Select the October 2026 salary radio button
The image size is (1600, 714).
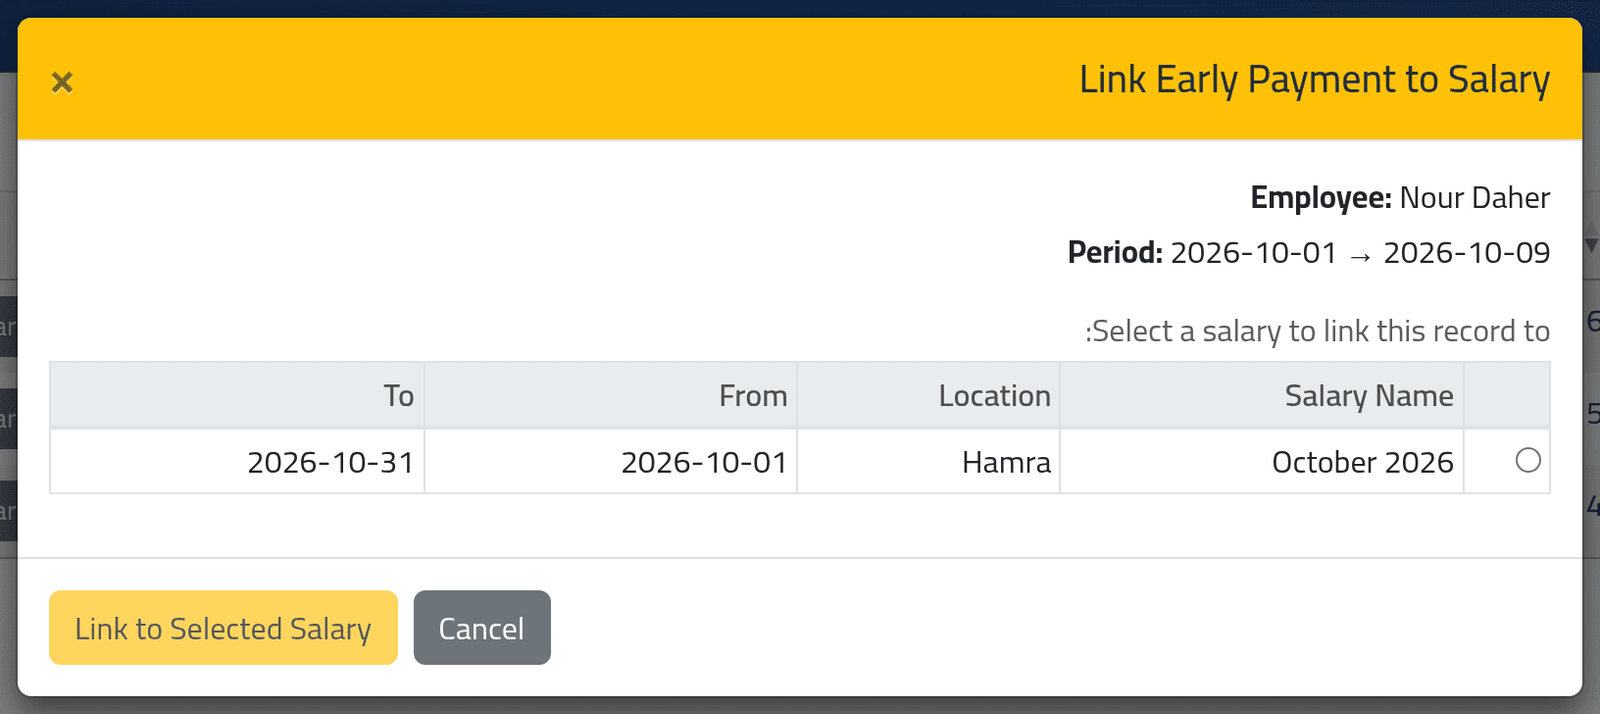click(1527, 460)
